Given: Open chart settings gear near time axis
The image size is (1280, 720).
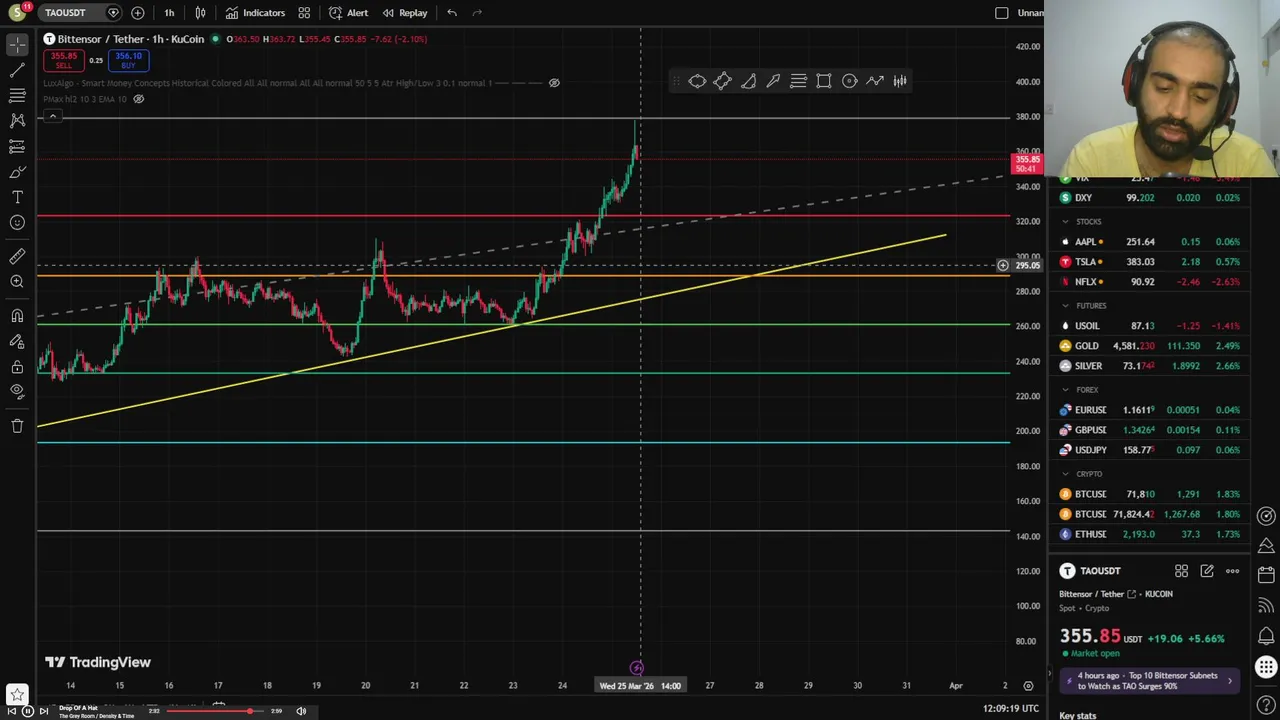Looking at the screenshot, I should [1028, 686].
